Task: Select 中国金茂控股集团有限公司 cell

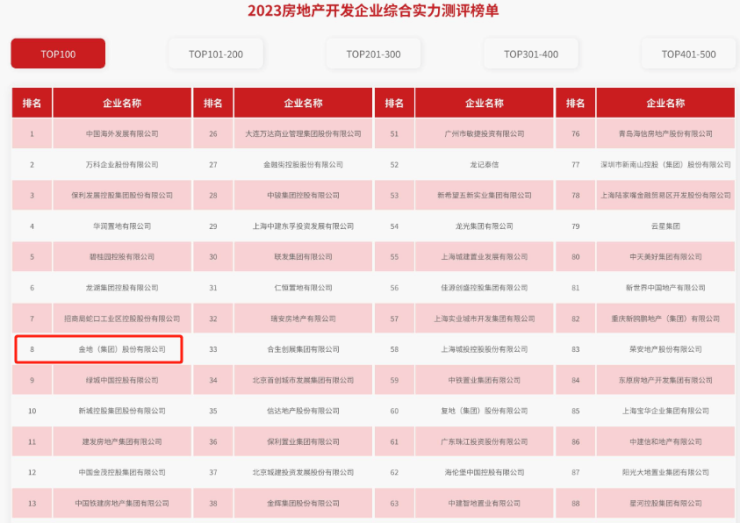Action: (x=122, y=472)
